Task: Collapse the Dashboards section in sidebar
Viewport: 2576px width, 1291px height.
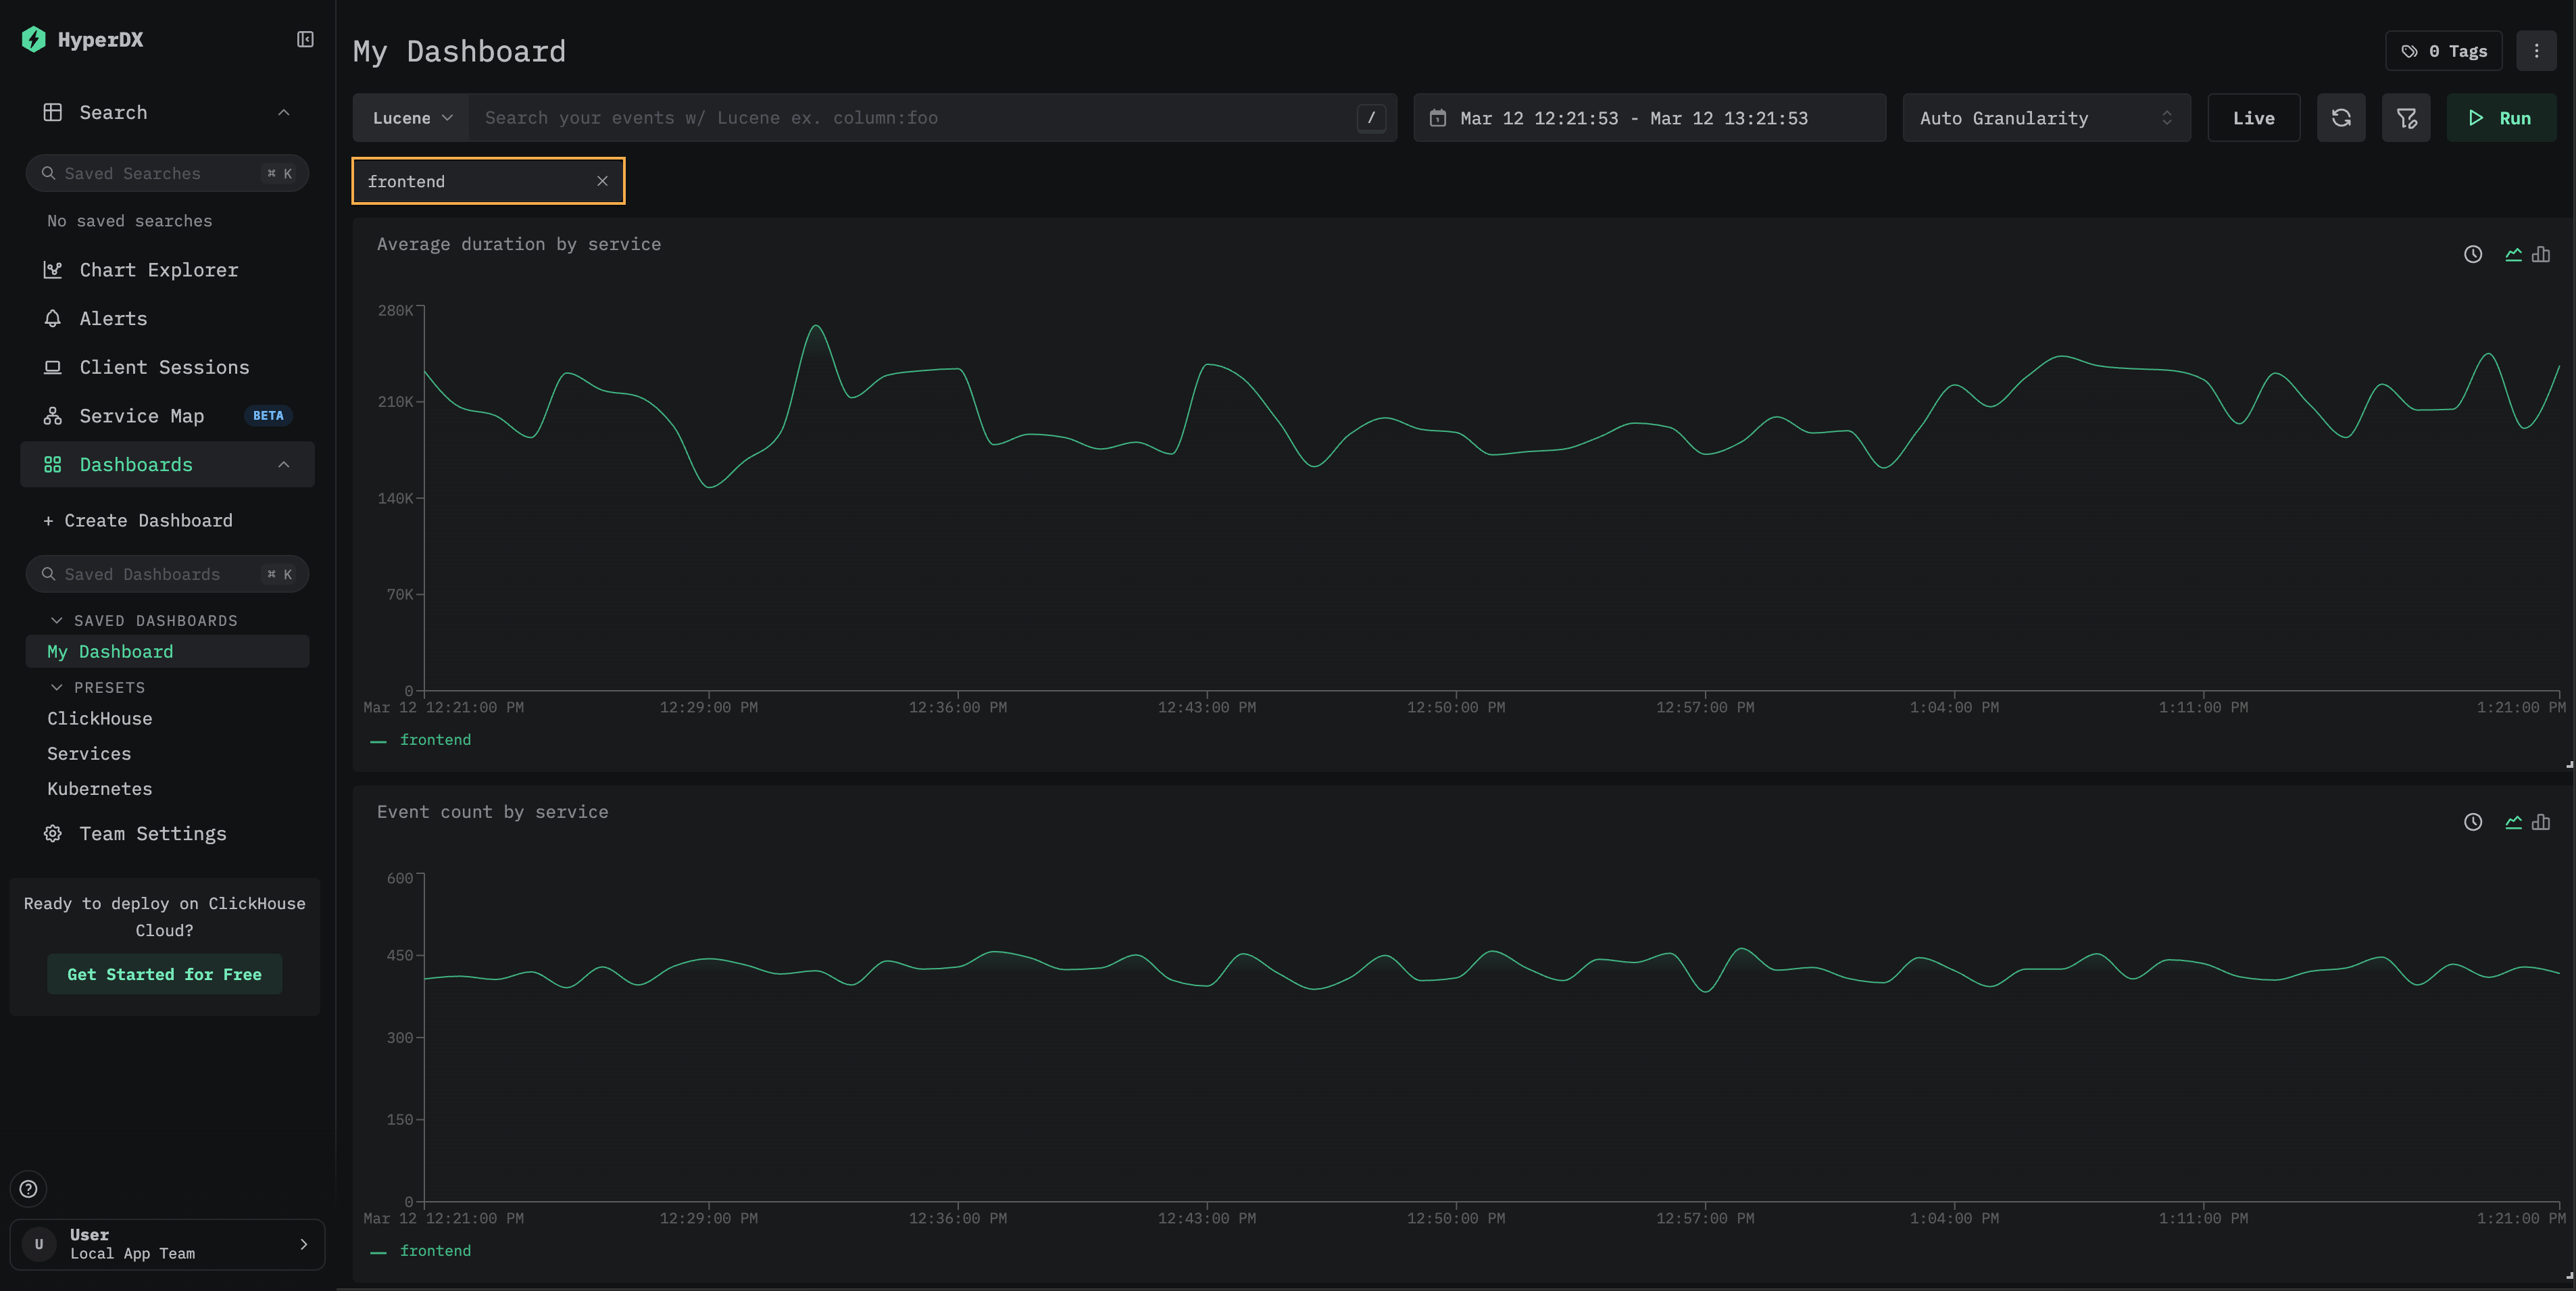Action: 284,464
